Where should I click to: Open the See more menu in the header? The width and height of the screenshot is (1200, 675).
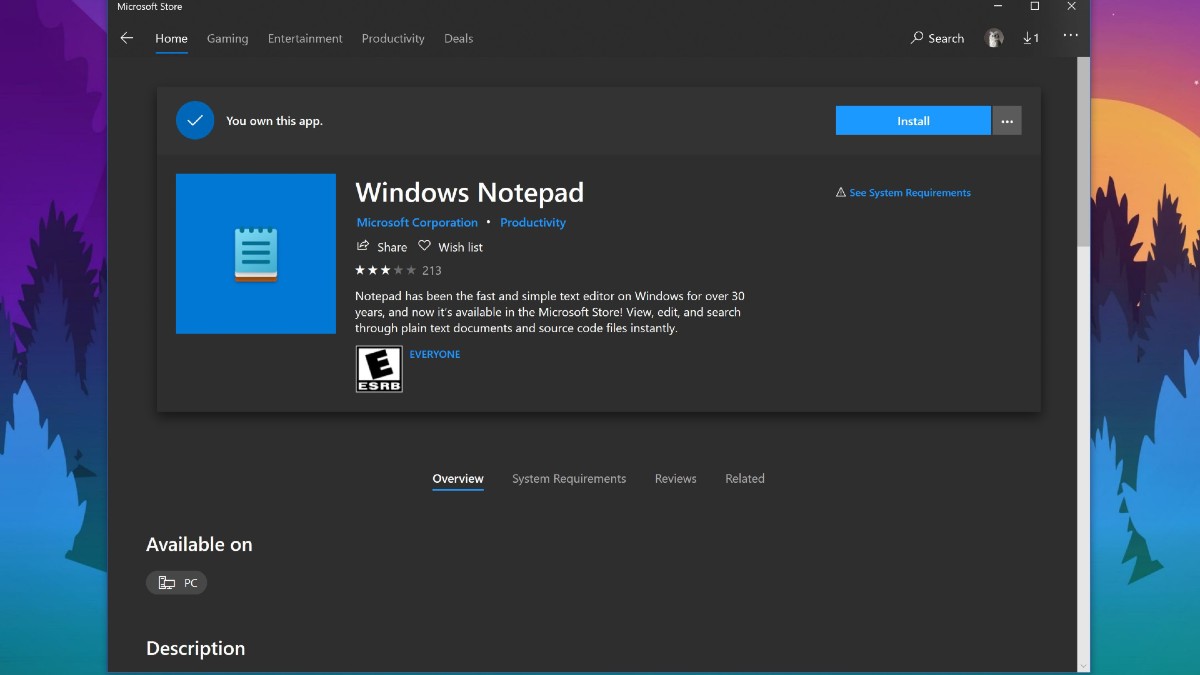1071,36
